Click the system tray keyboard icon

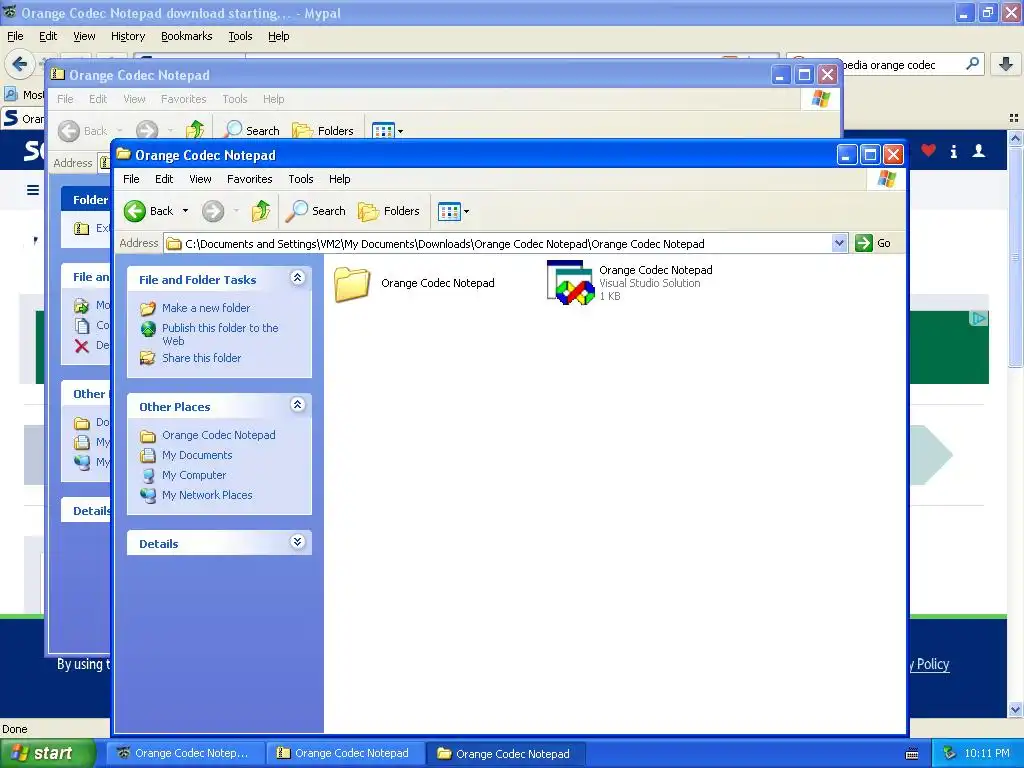(912, 754)
